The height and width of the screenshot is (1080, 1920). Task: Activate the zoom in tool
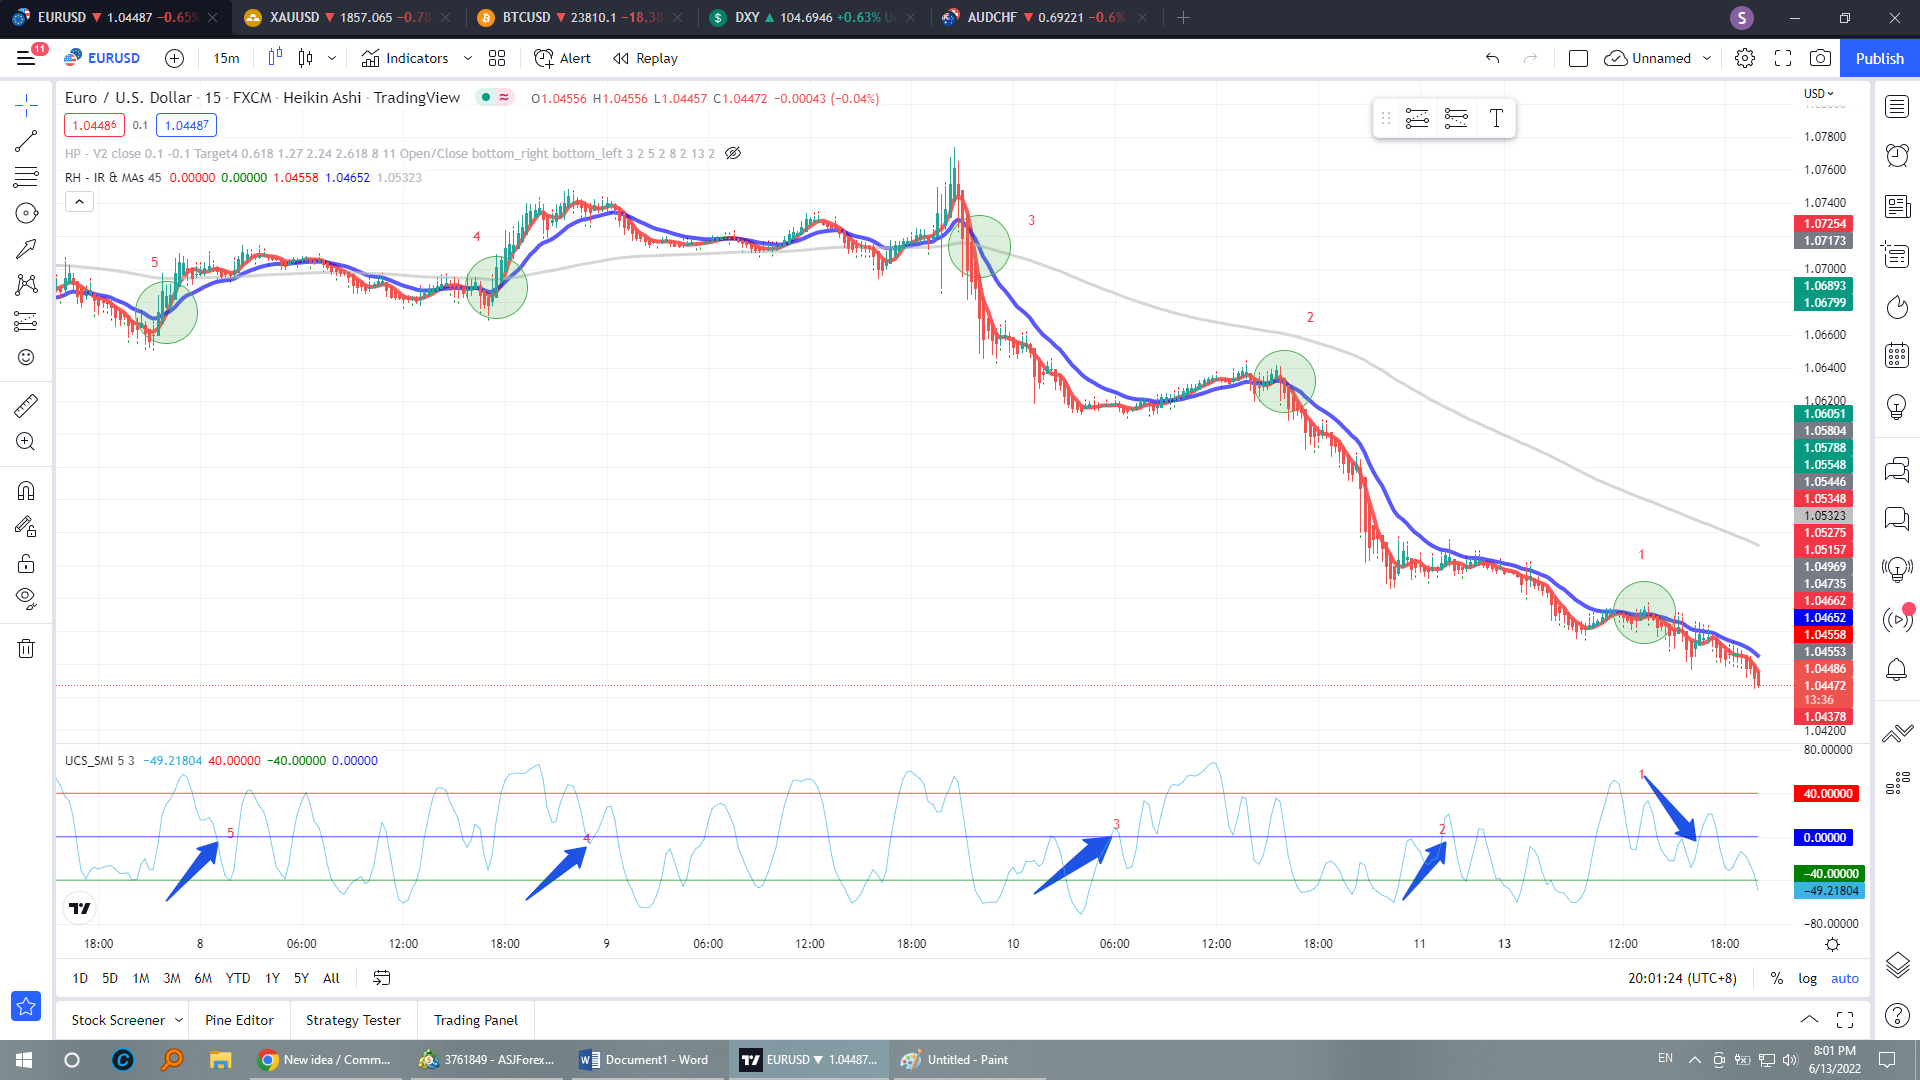coord(26,441)
